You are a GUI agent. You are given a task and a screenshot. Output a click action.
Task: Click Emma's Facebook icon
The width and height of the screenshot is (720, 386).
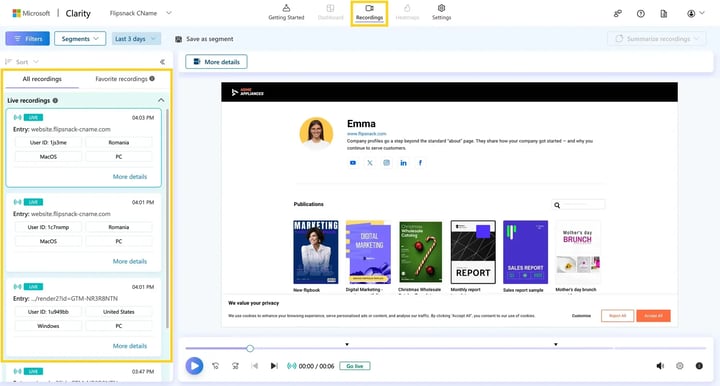[420, 163]
